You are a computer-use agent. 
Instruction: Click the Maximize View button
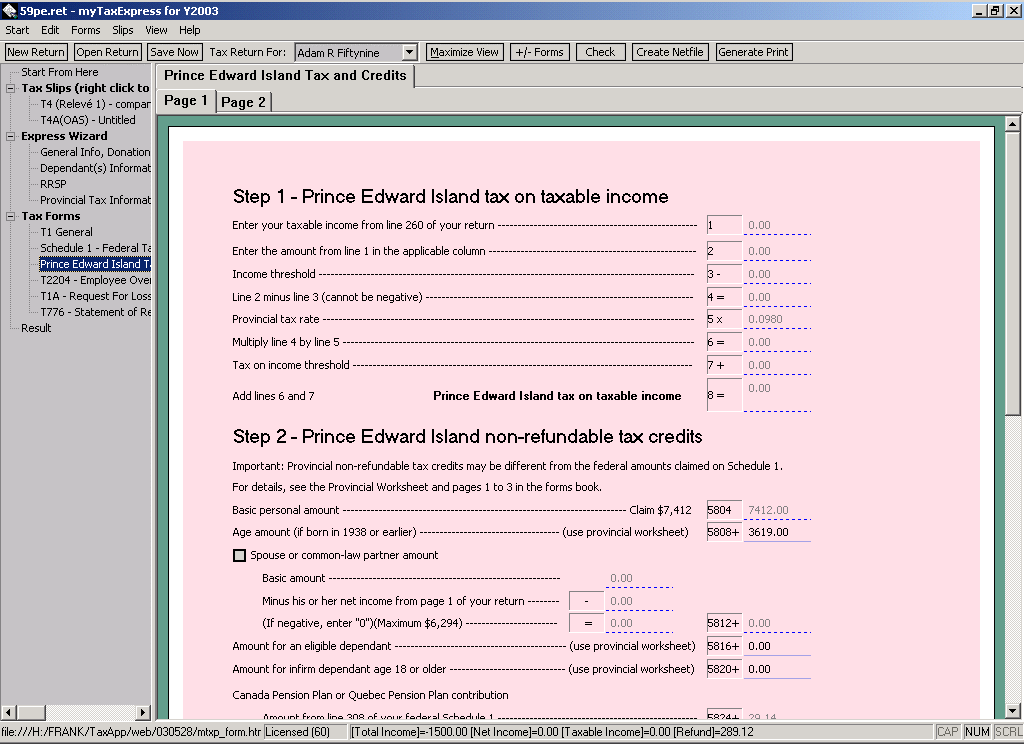[x=464, y=52]
